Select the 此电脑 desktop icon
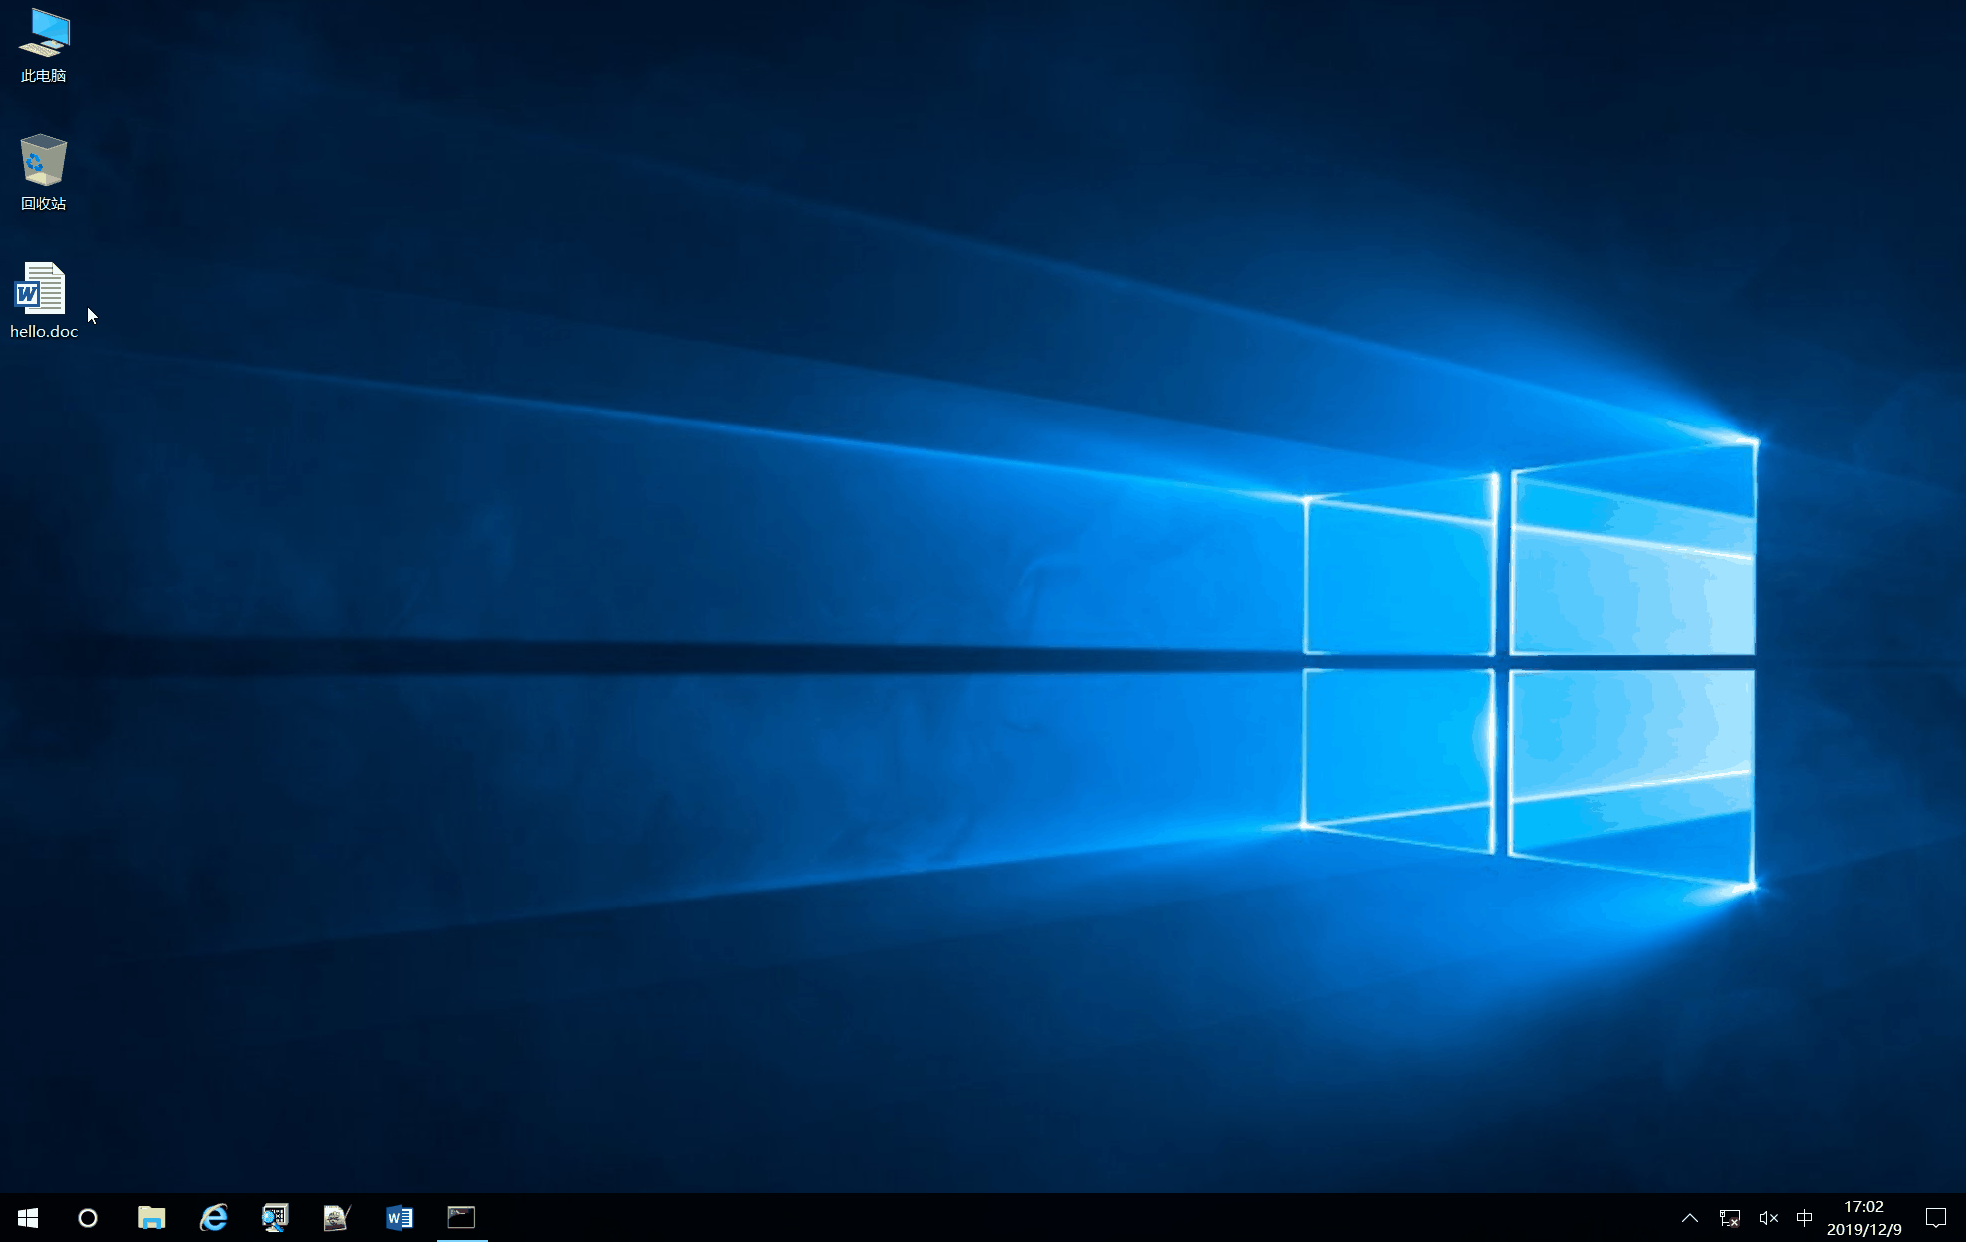The image size is (1966, 1242). (x=43, y=45)
